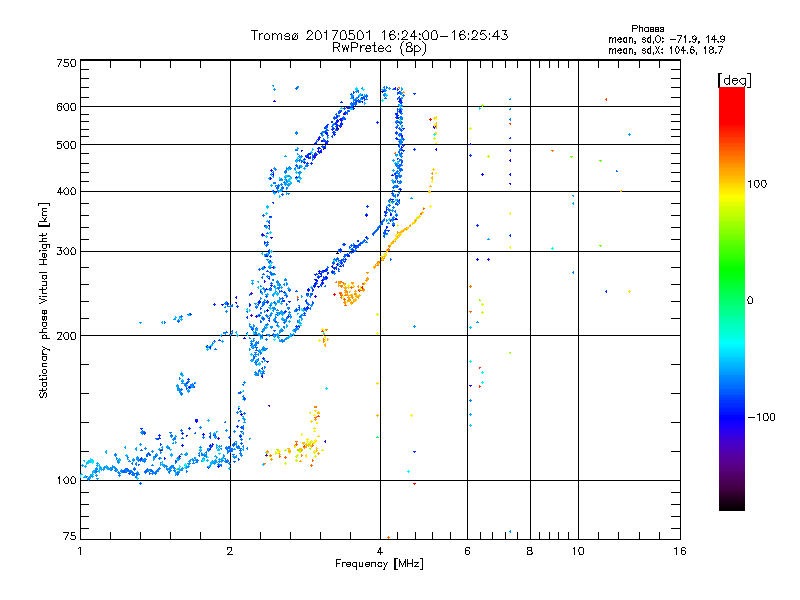Viewport: 800px width, 600px height.
Task: Click the colorbar tick label '0'
Action: pos(750,301)
